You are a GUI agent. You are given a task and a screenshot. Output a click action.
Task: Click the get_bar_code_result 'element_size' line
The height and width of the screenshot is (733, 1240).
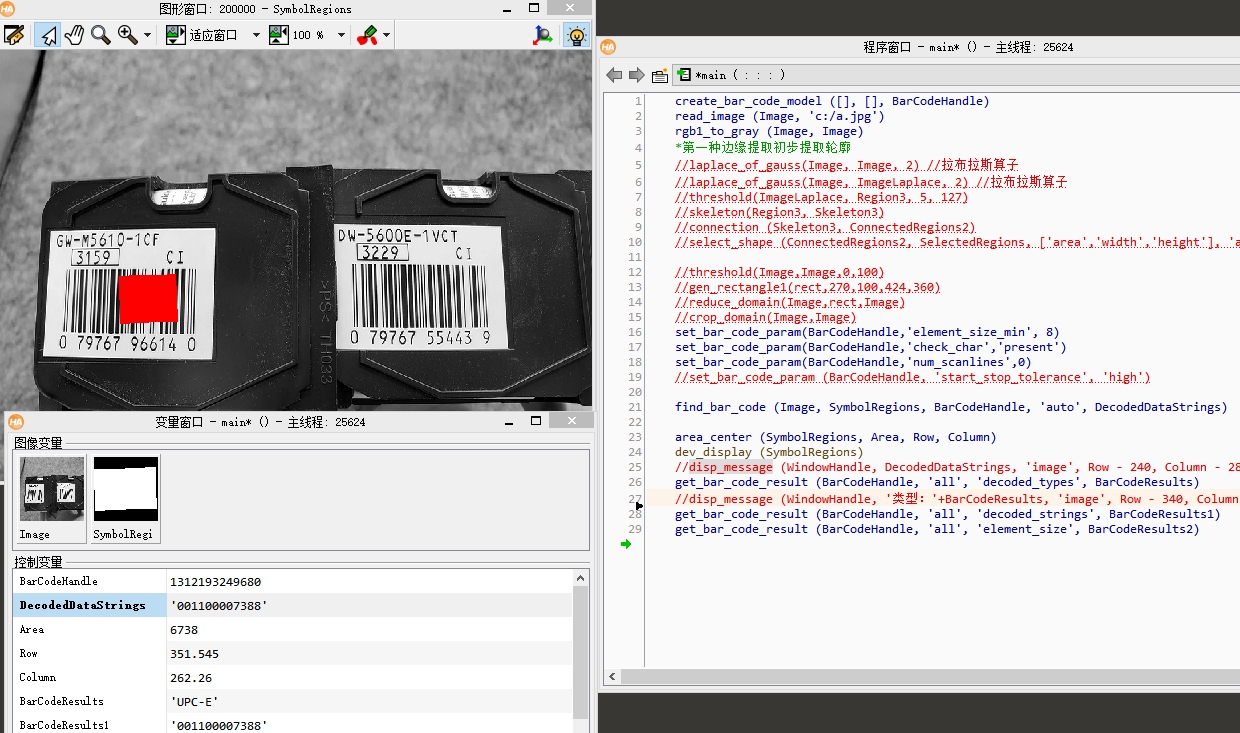pos(937,529)
